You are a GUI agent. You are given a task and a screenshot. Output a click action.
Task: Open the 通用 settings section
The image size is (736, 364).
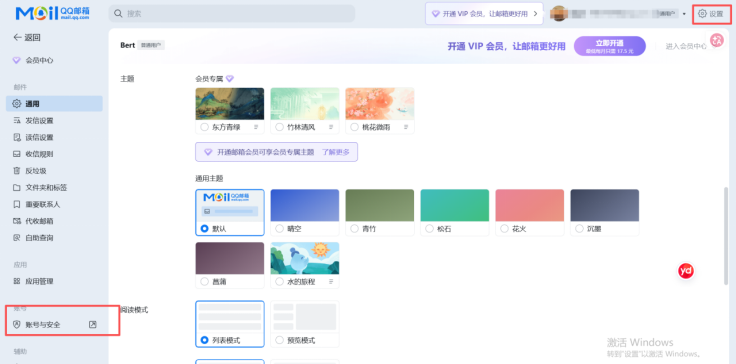tap(54, 104)
